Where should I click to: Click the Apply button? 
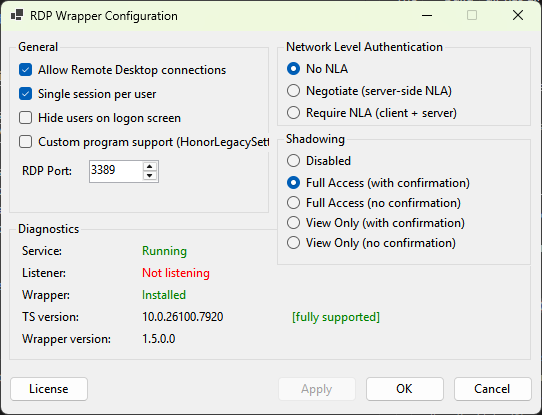[x=317, y=389]
